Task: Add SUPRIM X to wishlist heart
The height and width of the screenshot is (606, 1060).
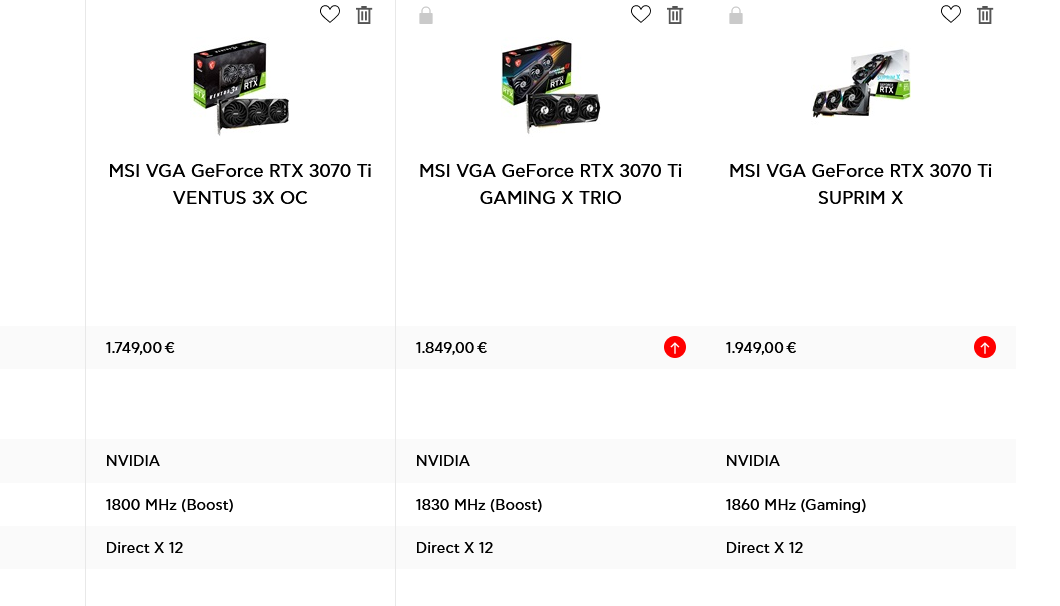Action: [950, 14]
